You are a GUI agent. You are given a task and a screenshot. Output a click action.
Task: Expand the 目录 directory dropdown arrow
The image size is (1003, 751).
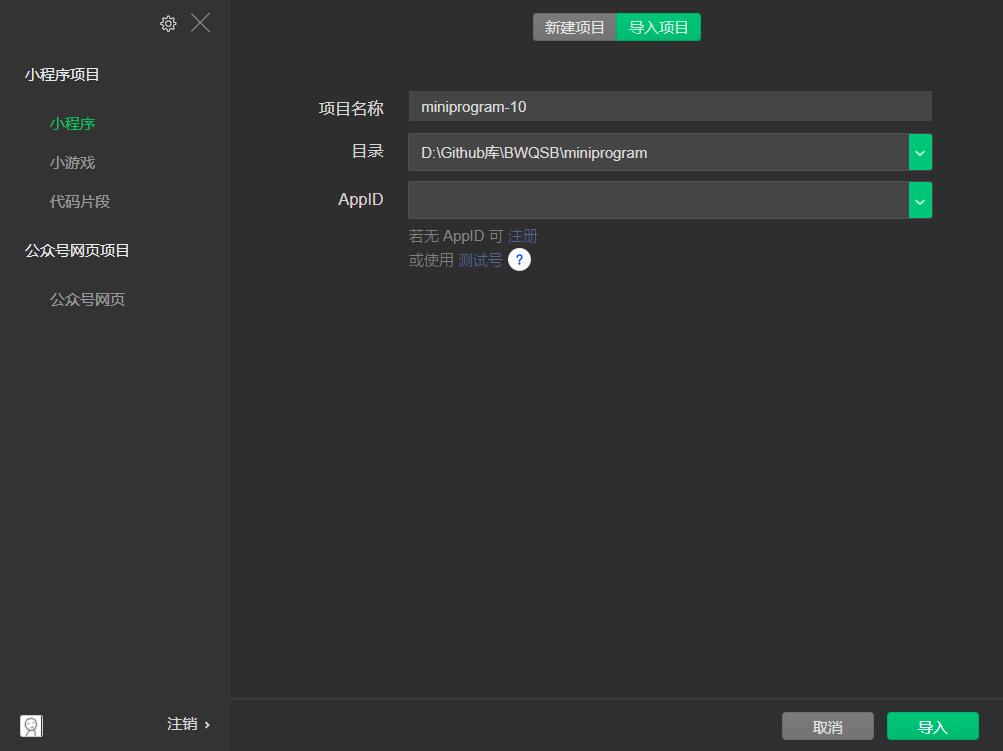coord(920,152)
